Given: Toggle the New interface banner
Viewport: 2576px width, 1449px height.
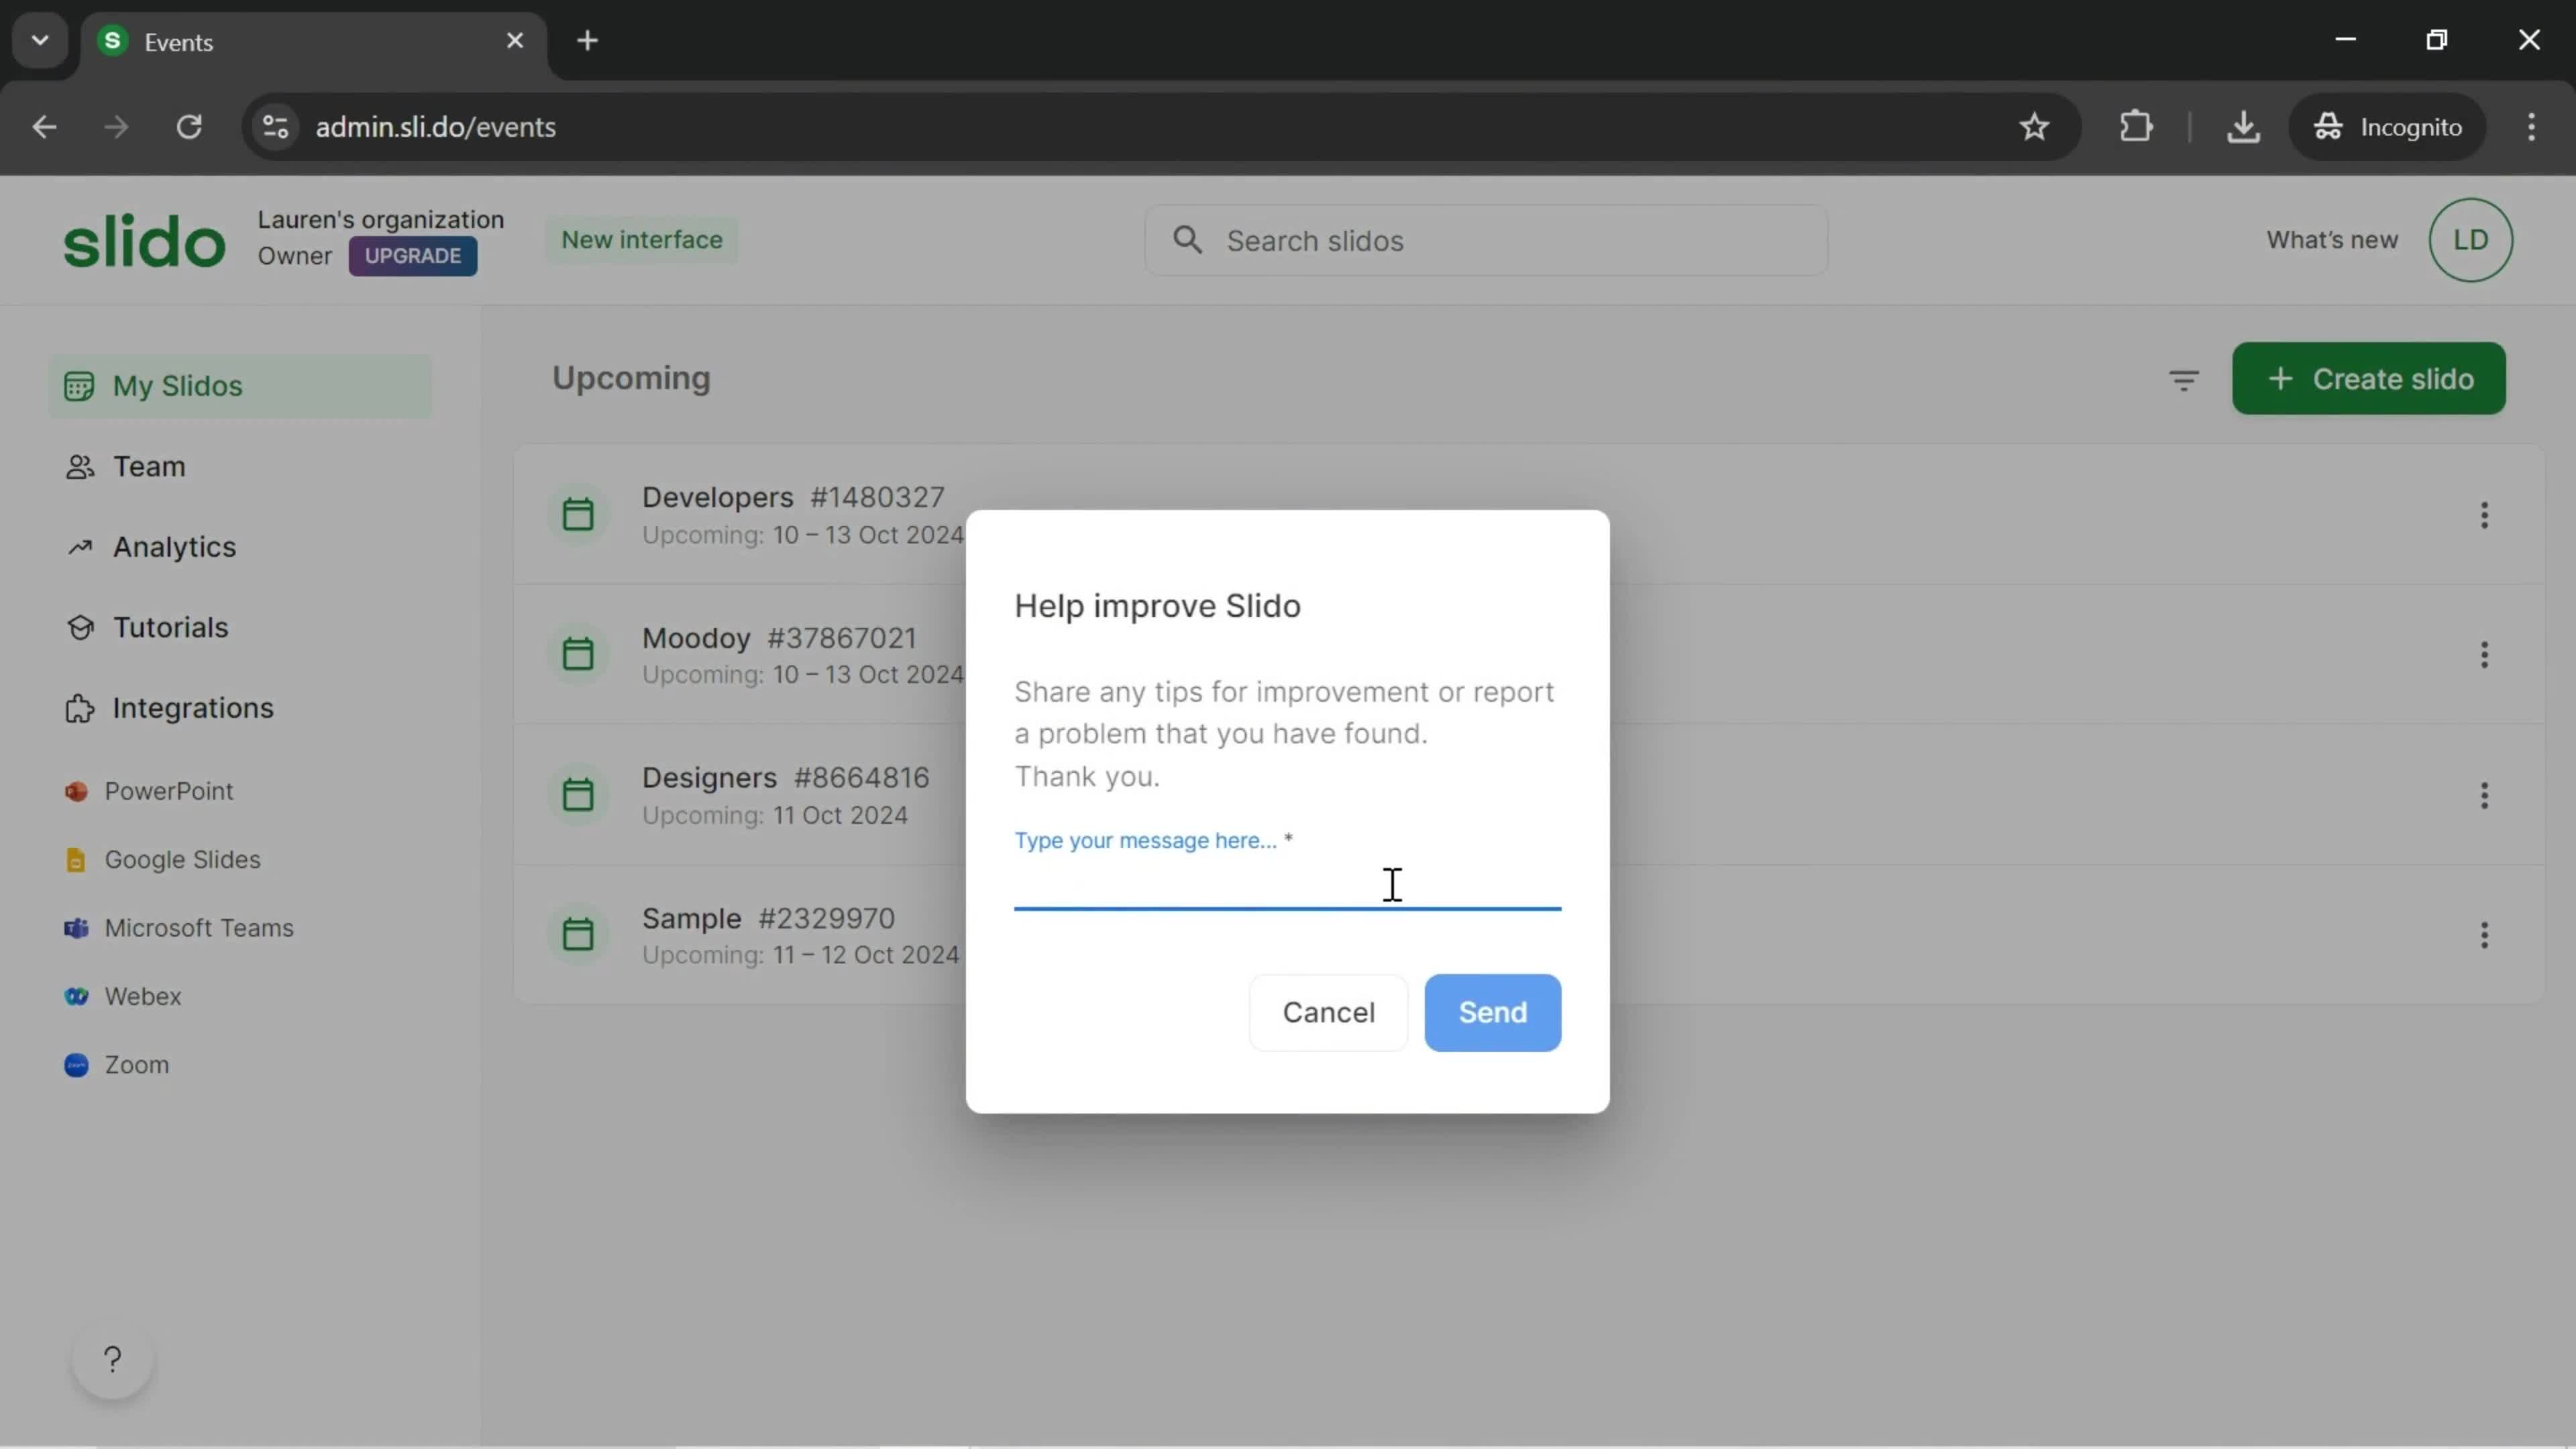Looking at the screenshot, I should pos(642,239).
